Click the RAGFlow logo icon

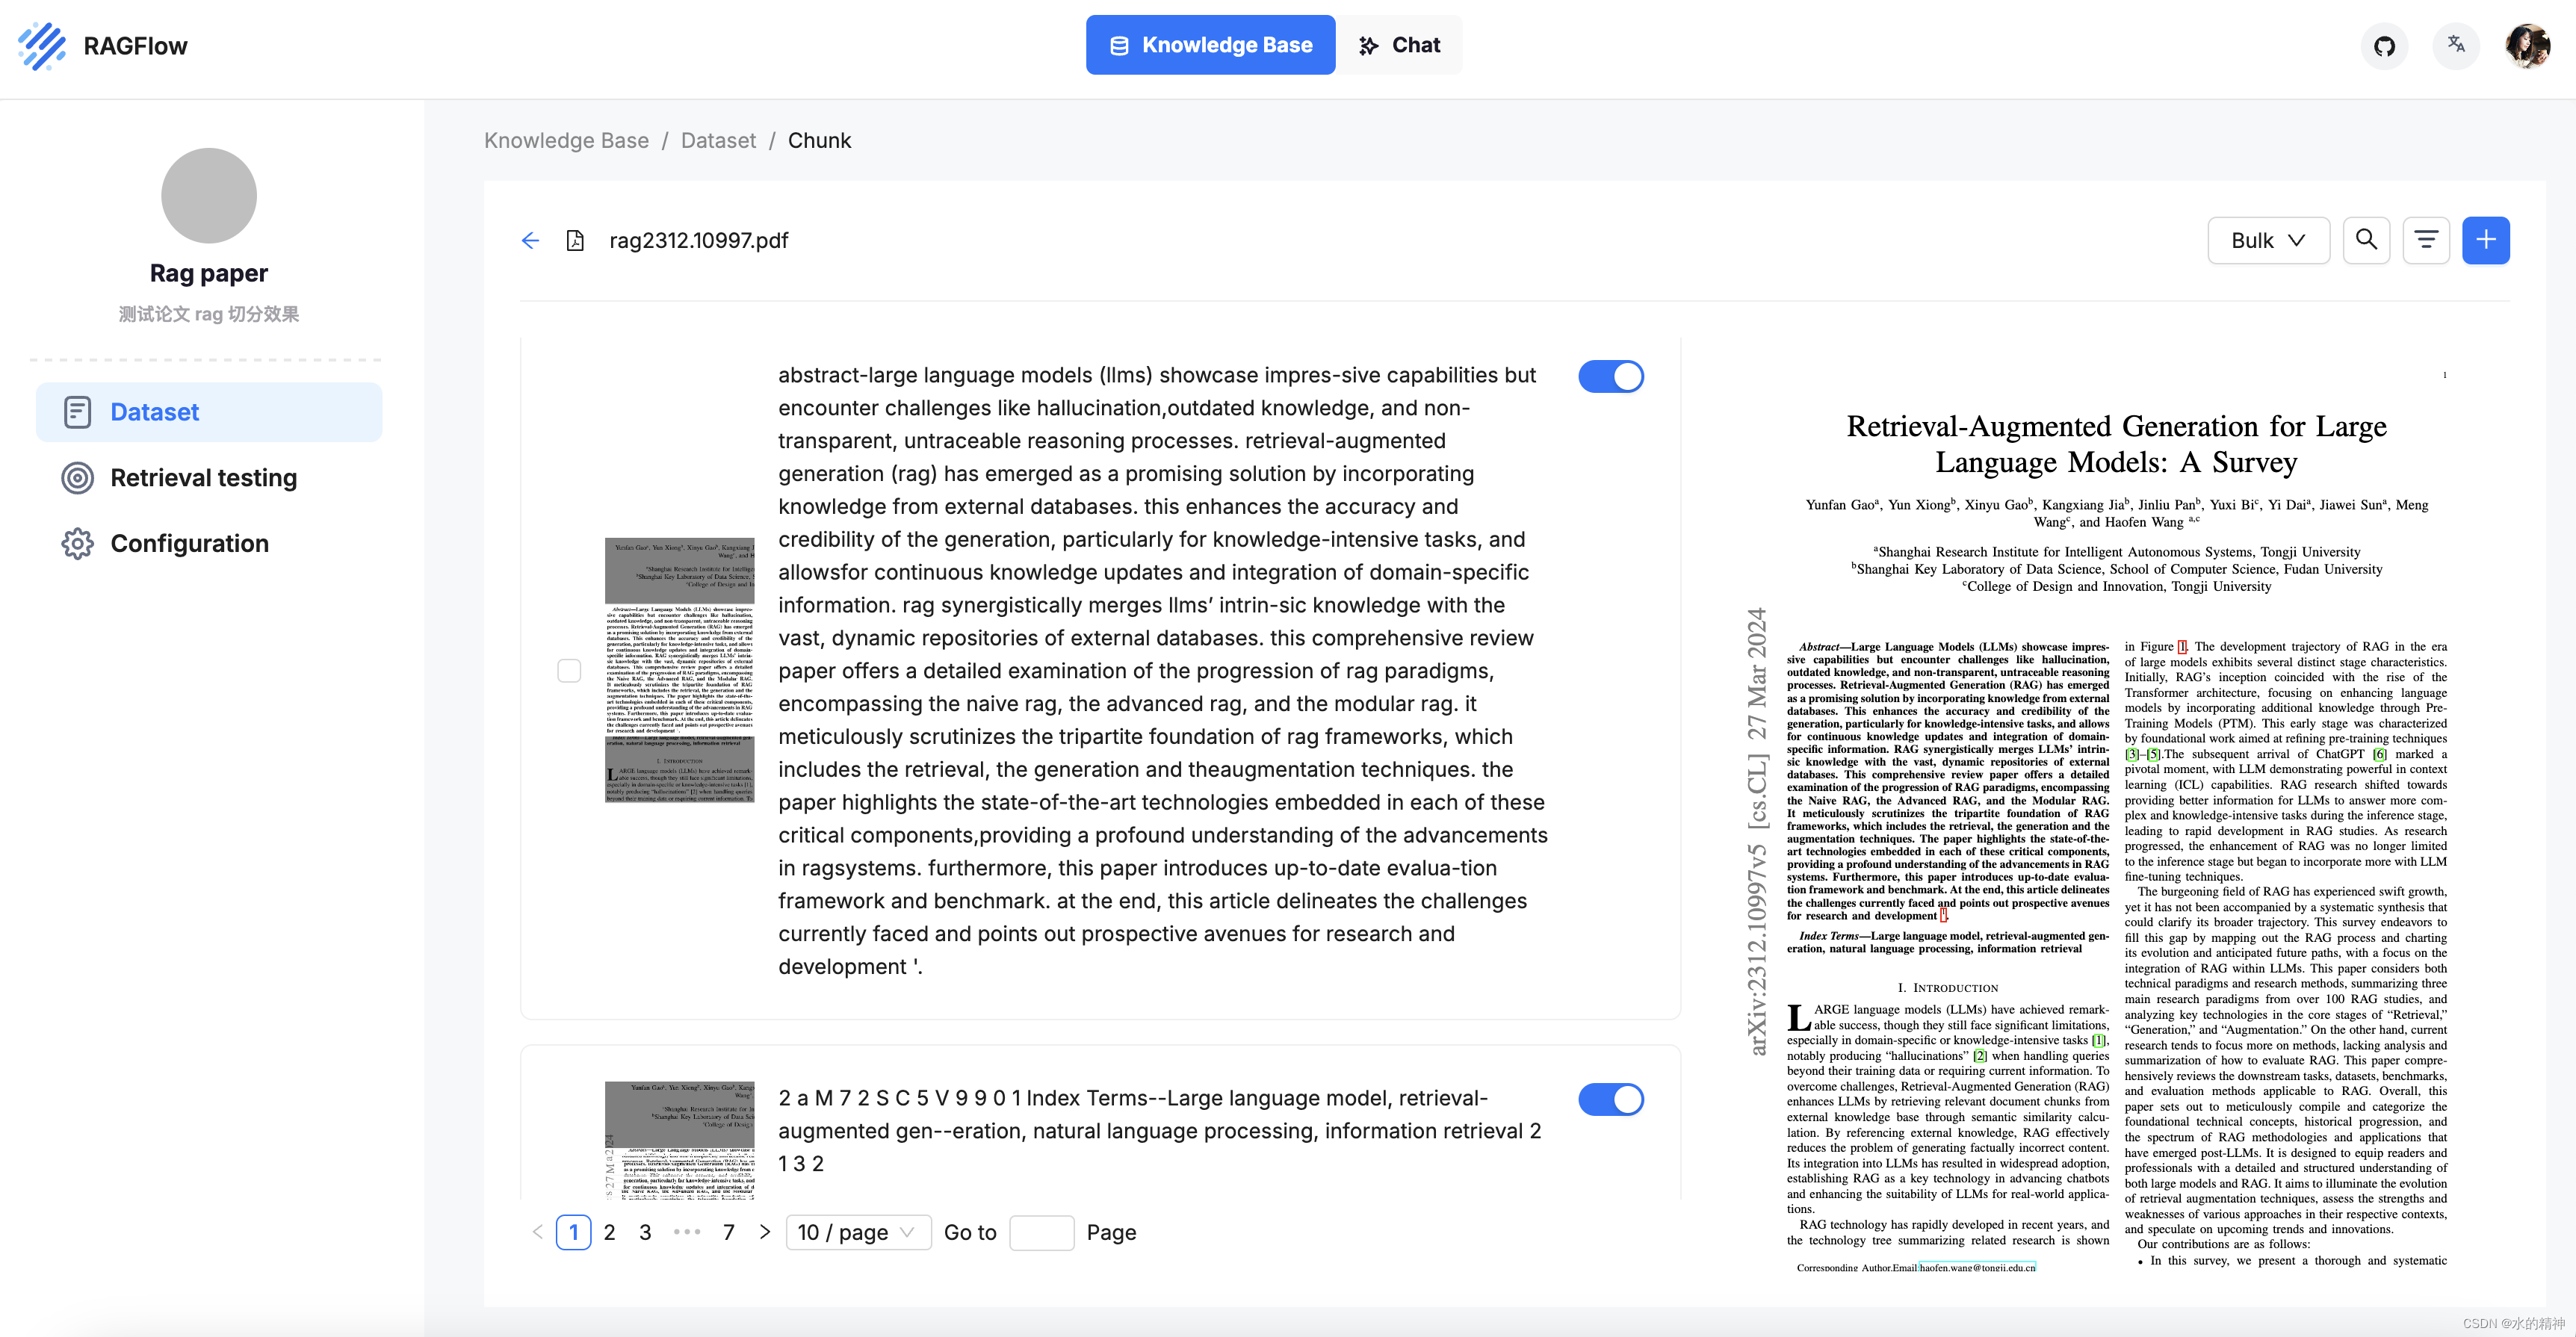pos(42,46)
